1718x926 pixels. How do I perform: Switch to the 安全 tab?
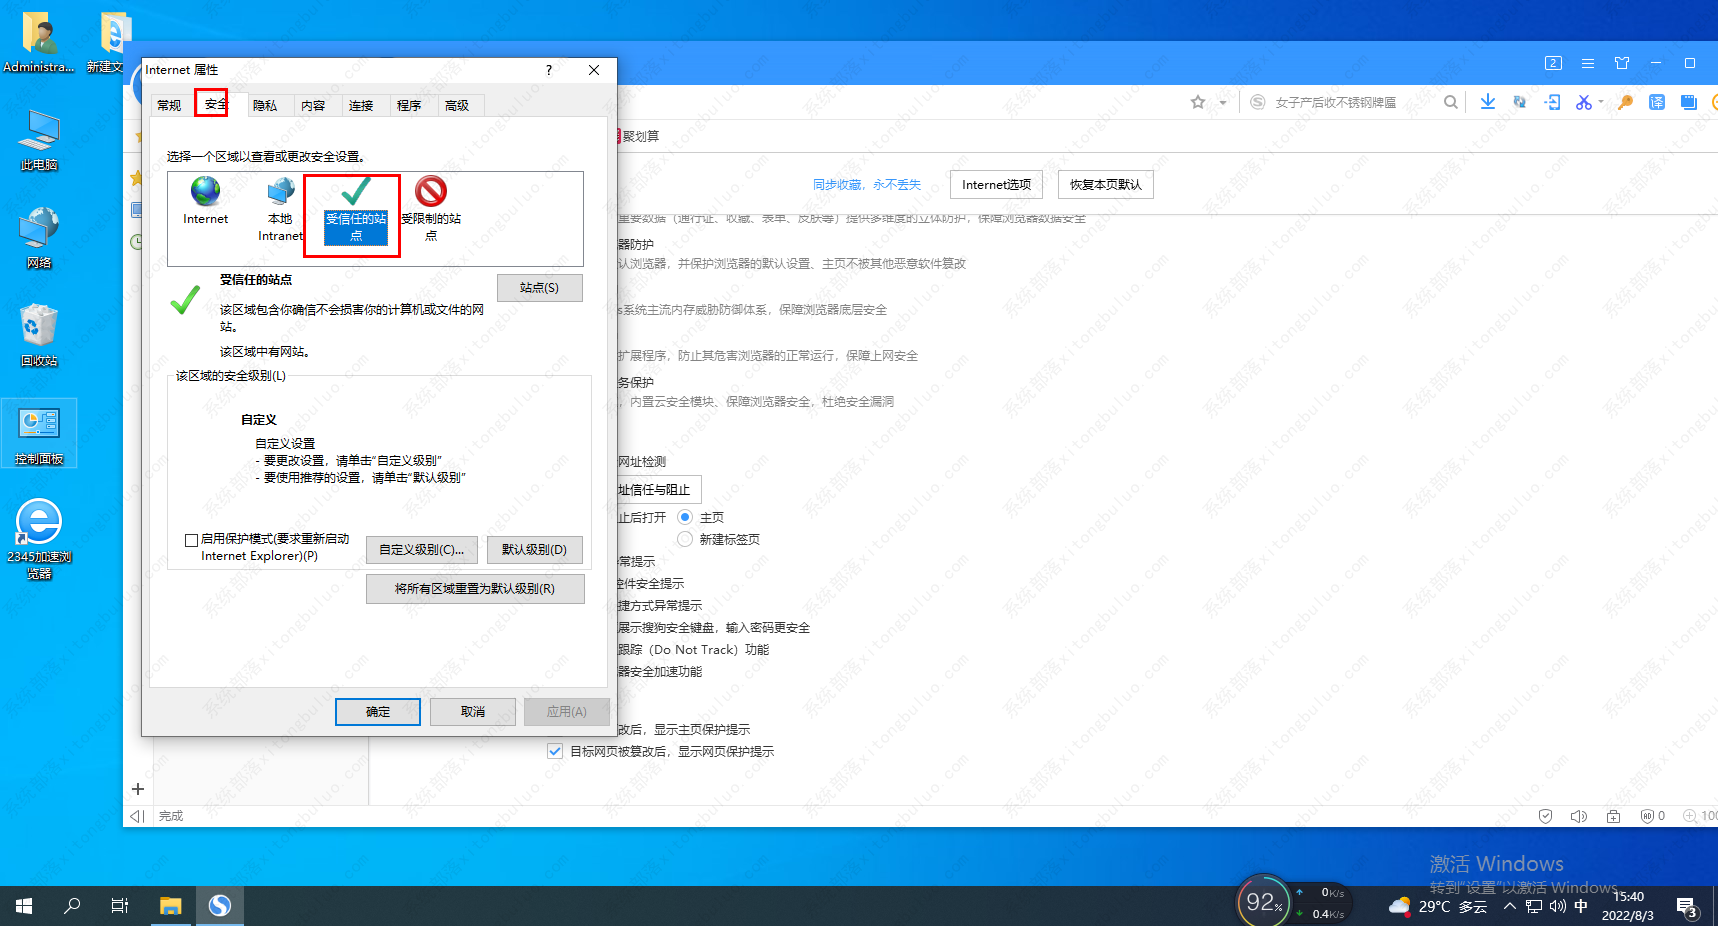pos(216,104)
